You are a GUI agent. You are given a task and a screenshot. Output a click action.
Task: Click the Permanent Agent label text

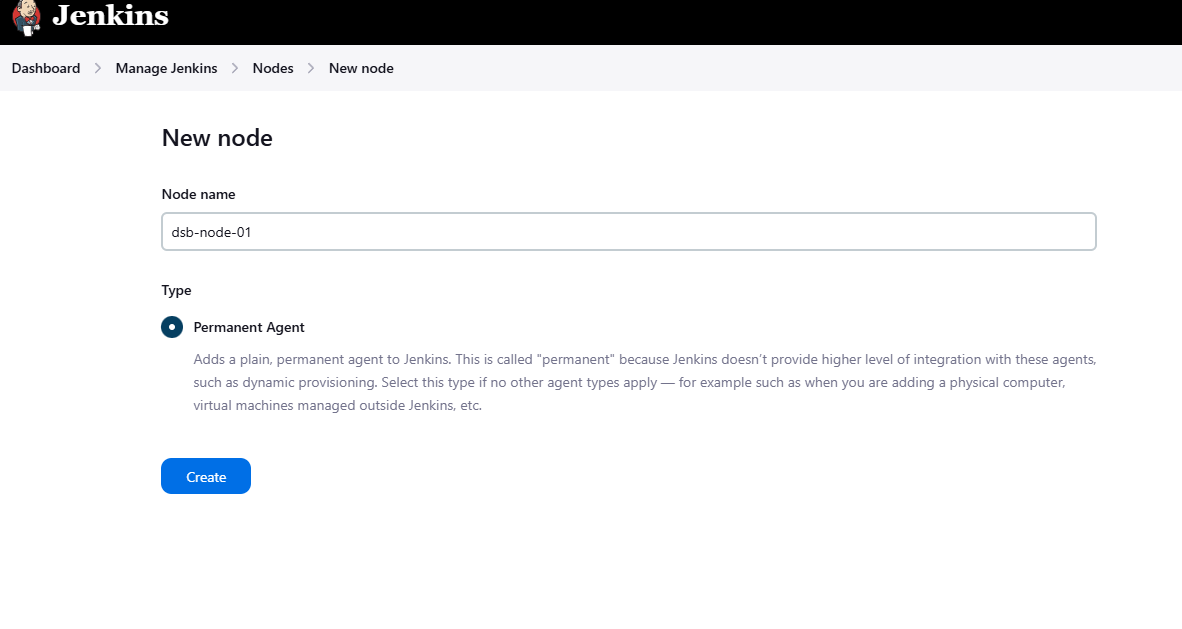coord(249,327)
